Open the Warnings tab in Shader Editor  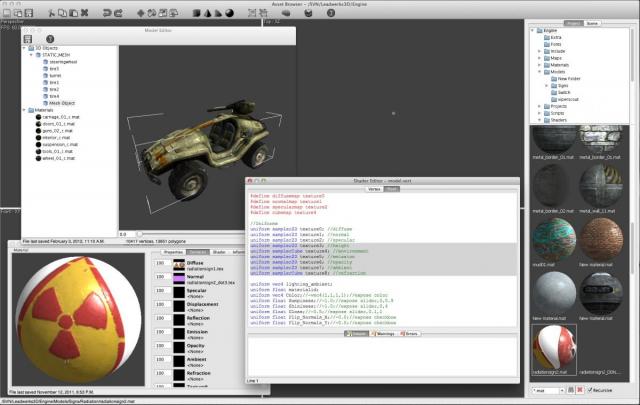pyautogui.click(x=381, y=333)
